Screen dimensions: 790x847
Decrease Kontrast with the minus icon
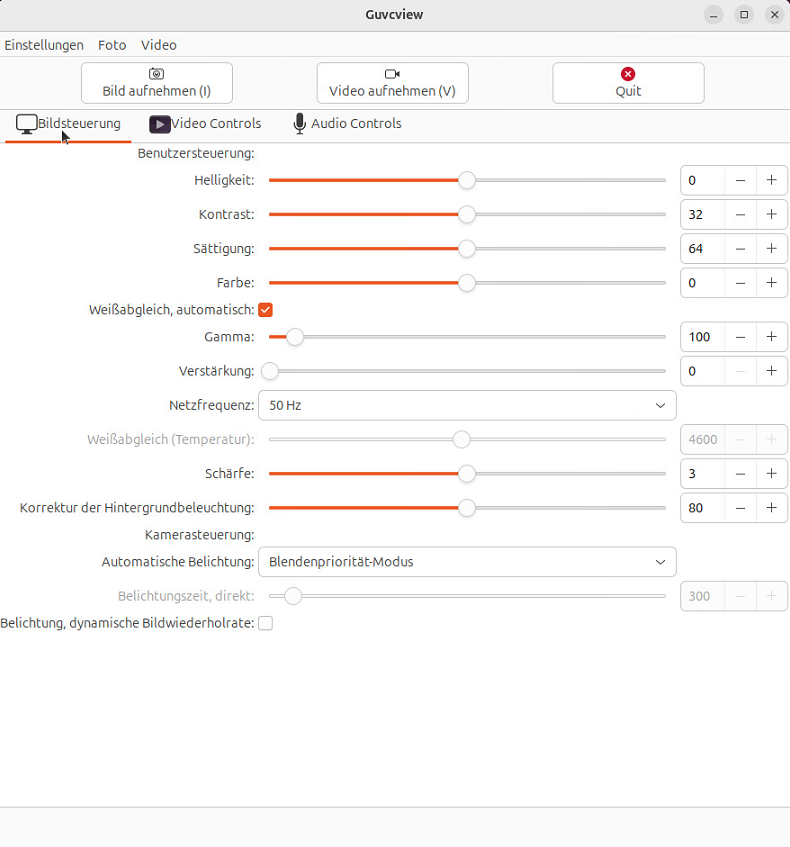[x=740, y=214]
